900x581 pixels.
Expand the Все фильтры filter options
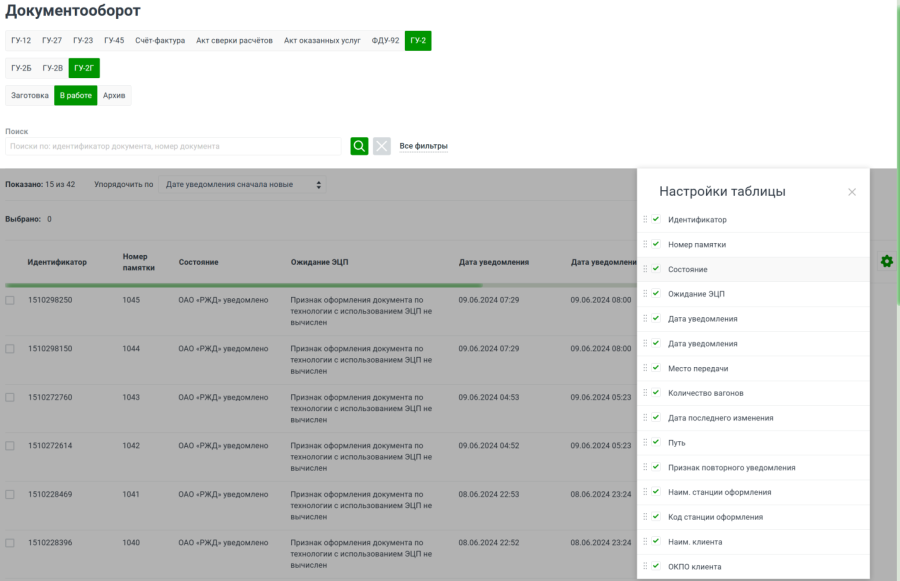click(423, 146)
